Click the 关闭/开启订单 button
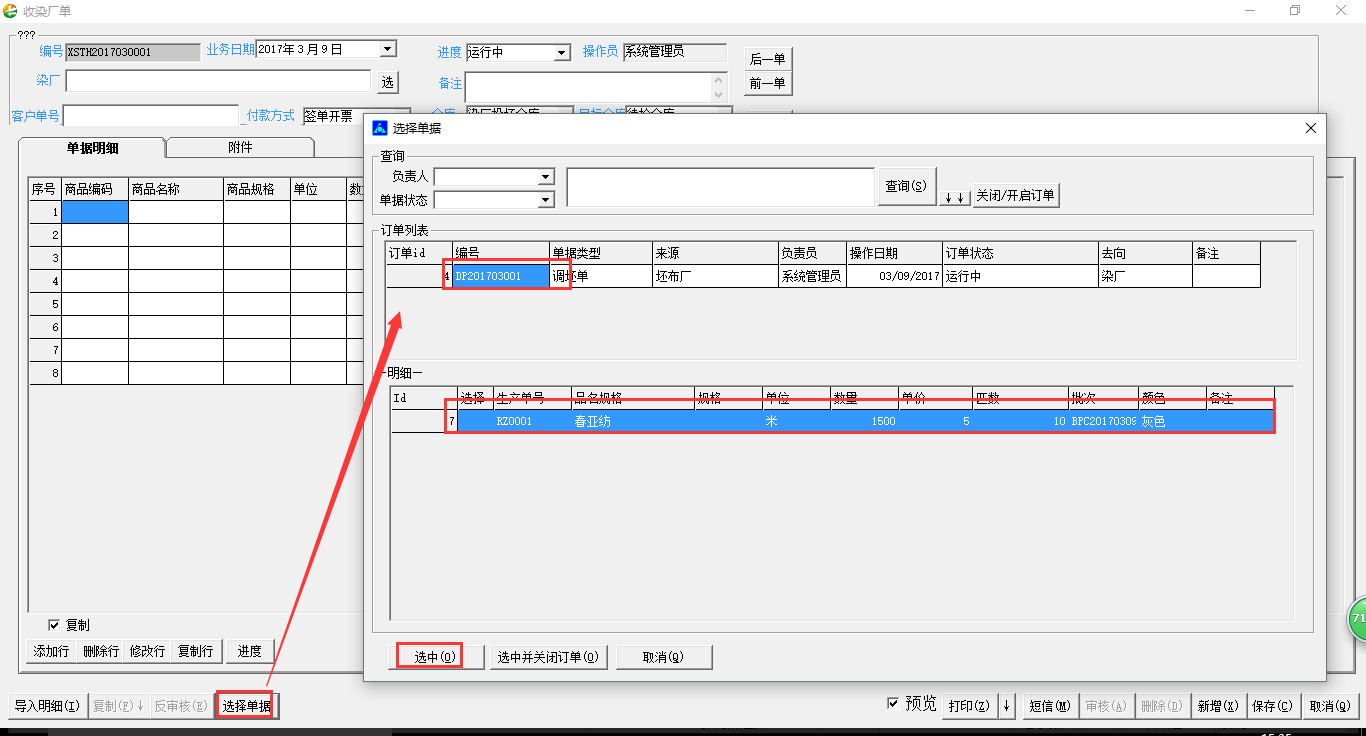 point(1015,195)
